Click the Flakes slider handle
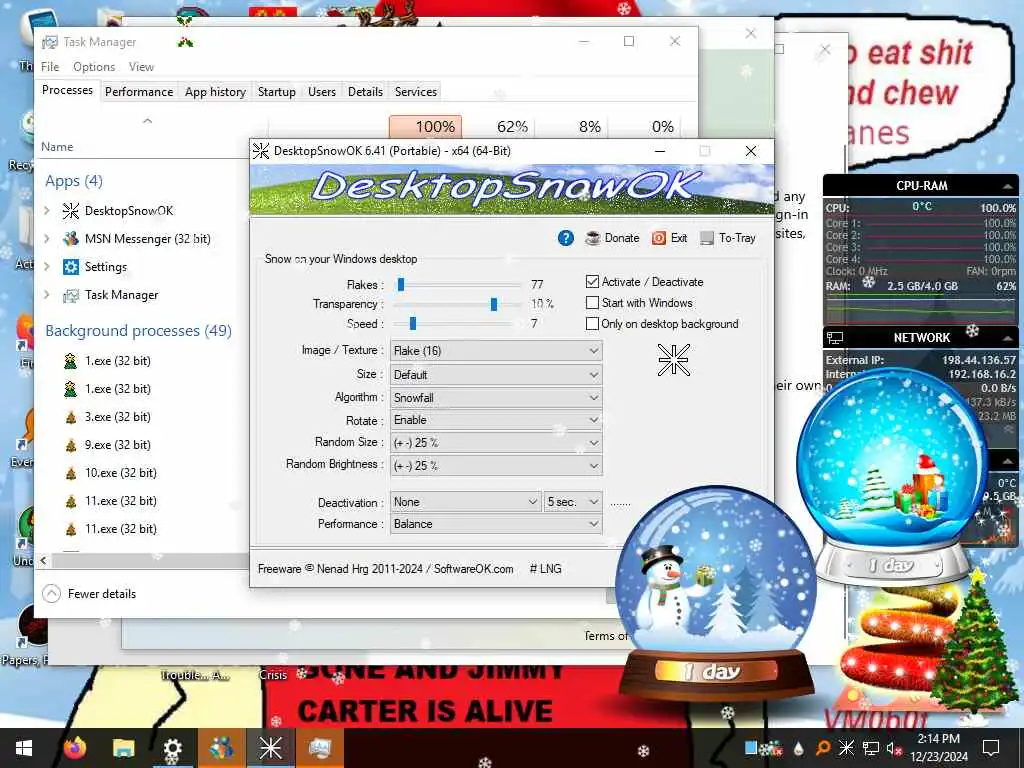 pos(401,284)
